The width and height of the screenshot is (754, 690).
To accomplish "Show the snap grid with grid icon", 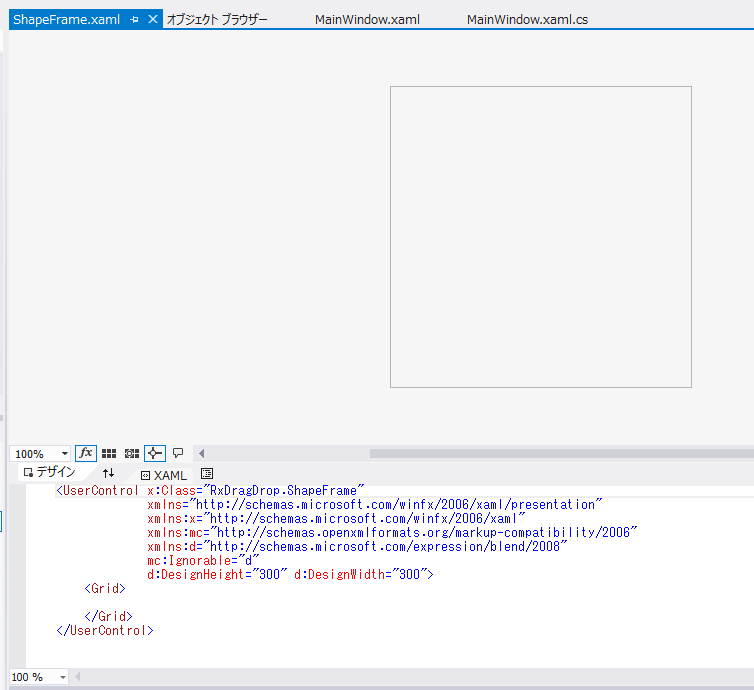I will [x=109, y=453].
